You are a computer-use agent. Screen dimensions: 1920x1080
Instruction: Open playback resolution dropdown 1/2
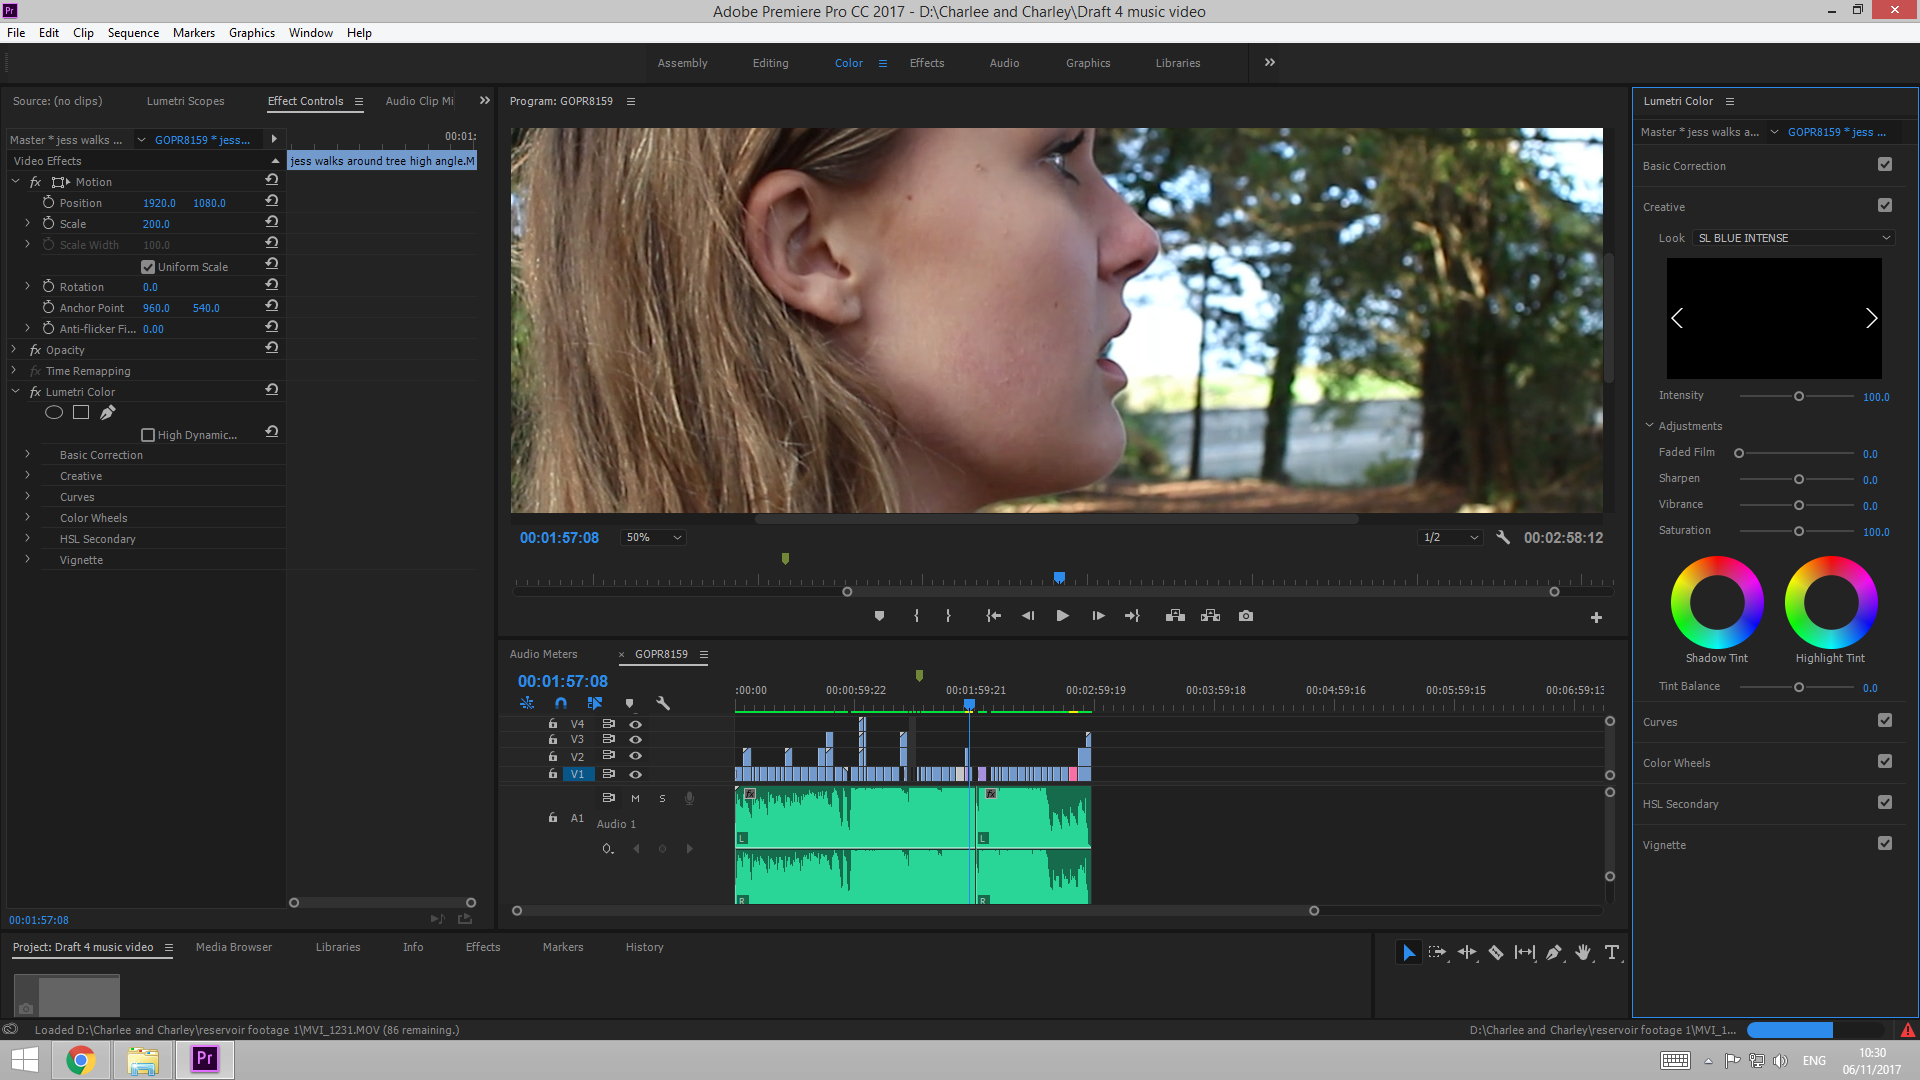(x=1450, y=538)
